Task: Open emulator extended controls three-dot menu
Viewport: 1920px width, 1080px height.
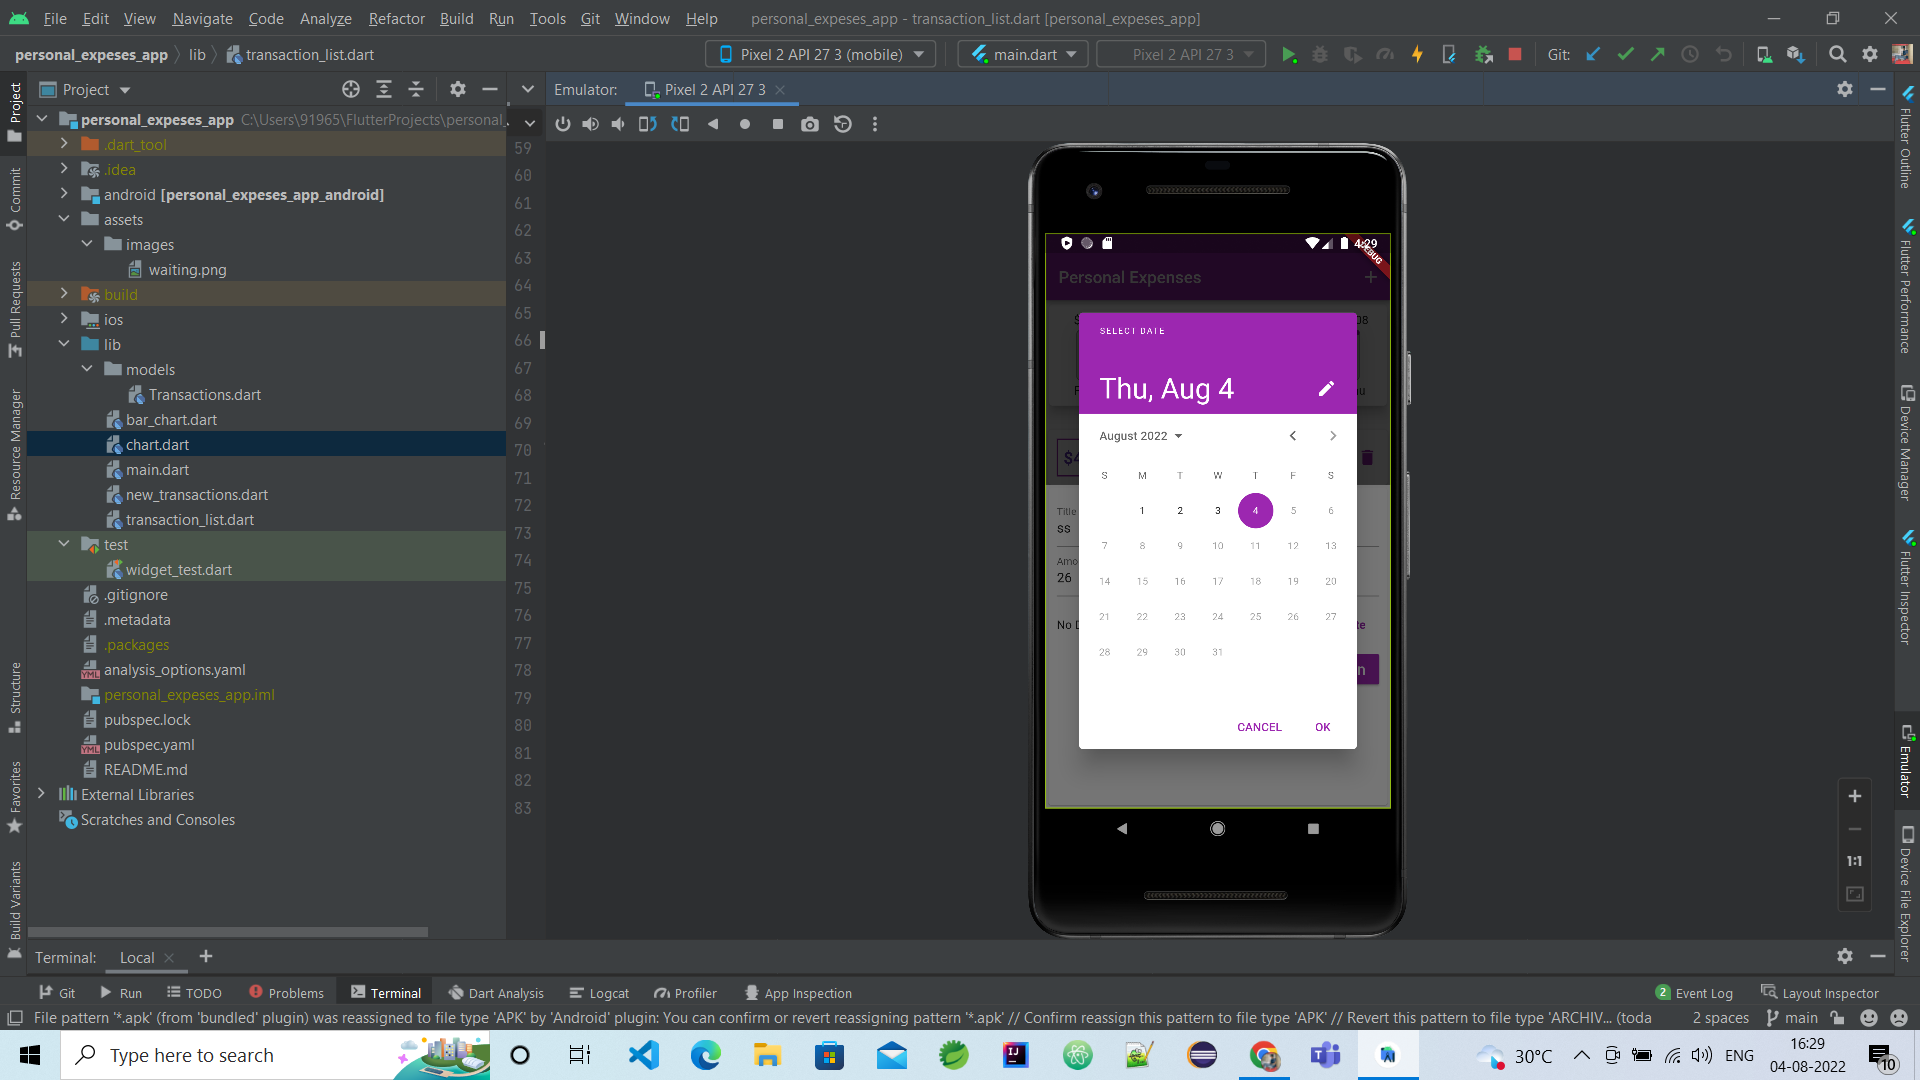Action: (875, 124)
